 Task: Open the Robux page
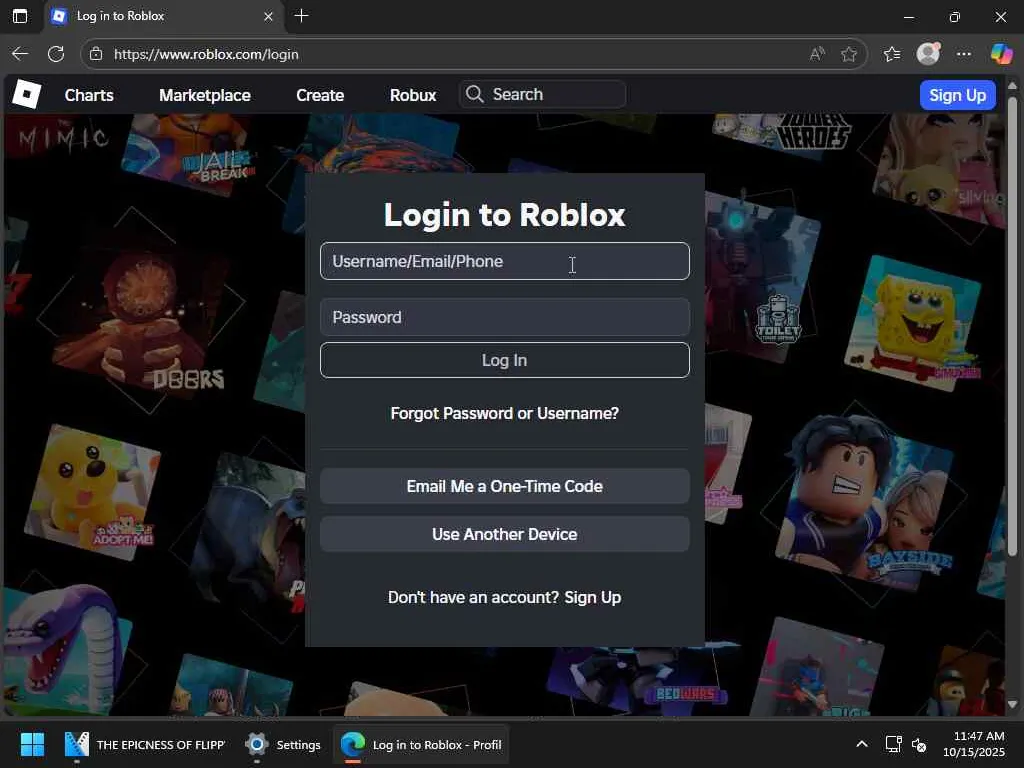[x=413, y=95]
